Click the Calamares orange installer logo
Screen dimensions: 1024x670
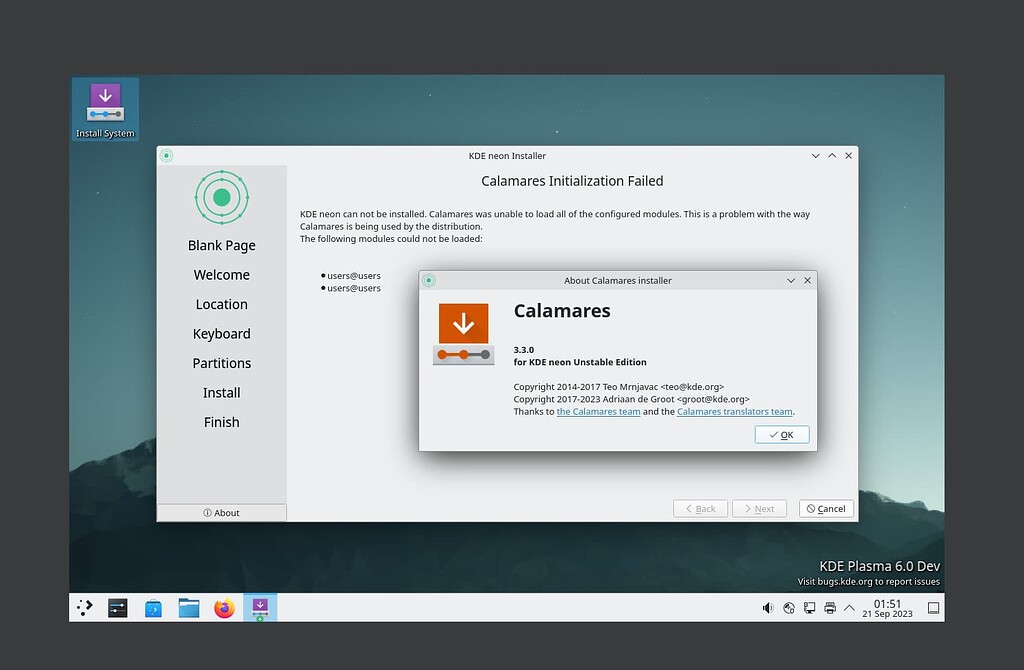(x=464, y=334)
